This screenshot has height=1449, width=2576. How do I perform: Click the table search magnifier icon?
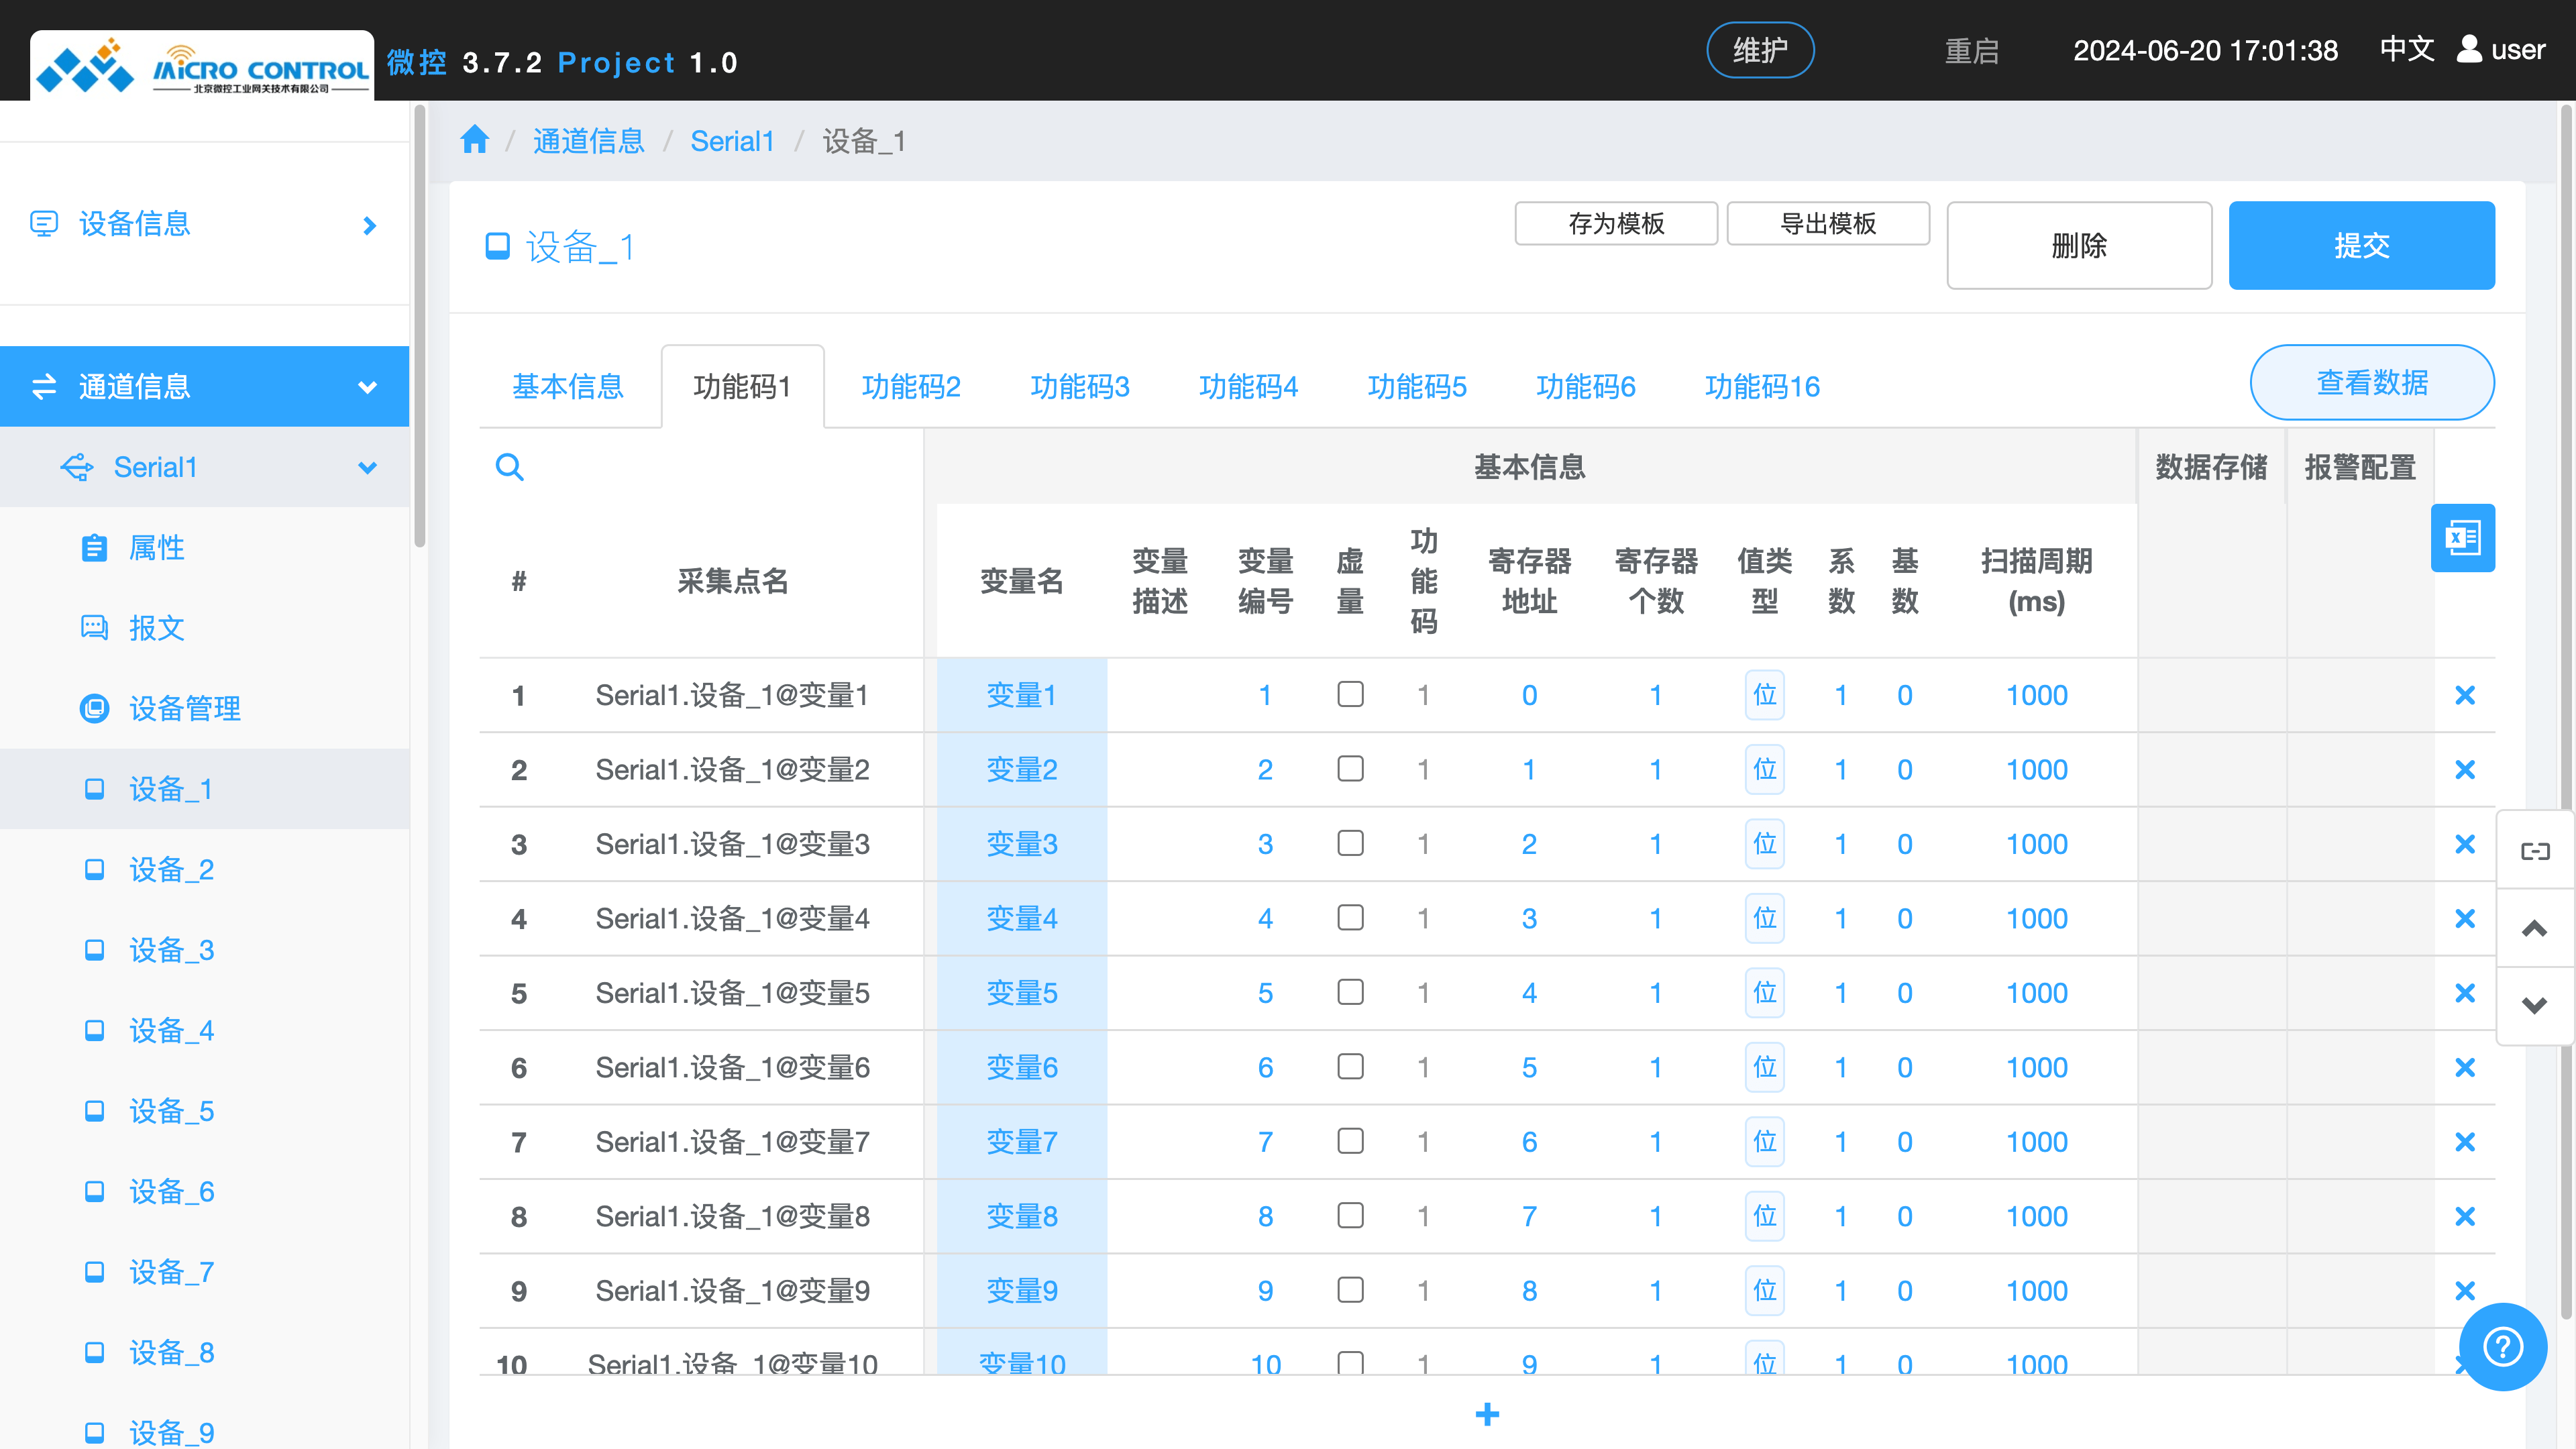(509, 467)
